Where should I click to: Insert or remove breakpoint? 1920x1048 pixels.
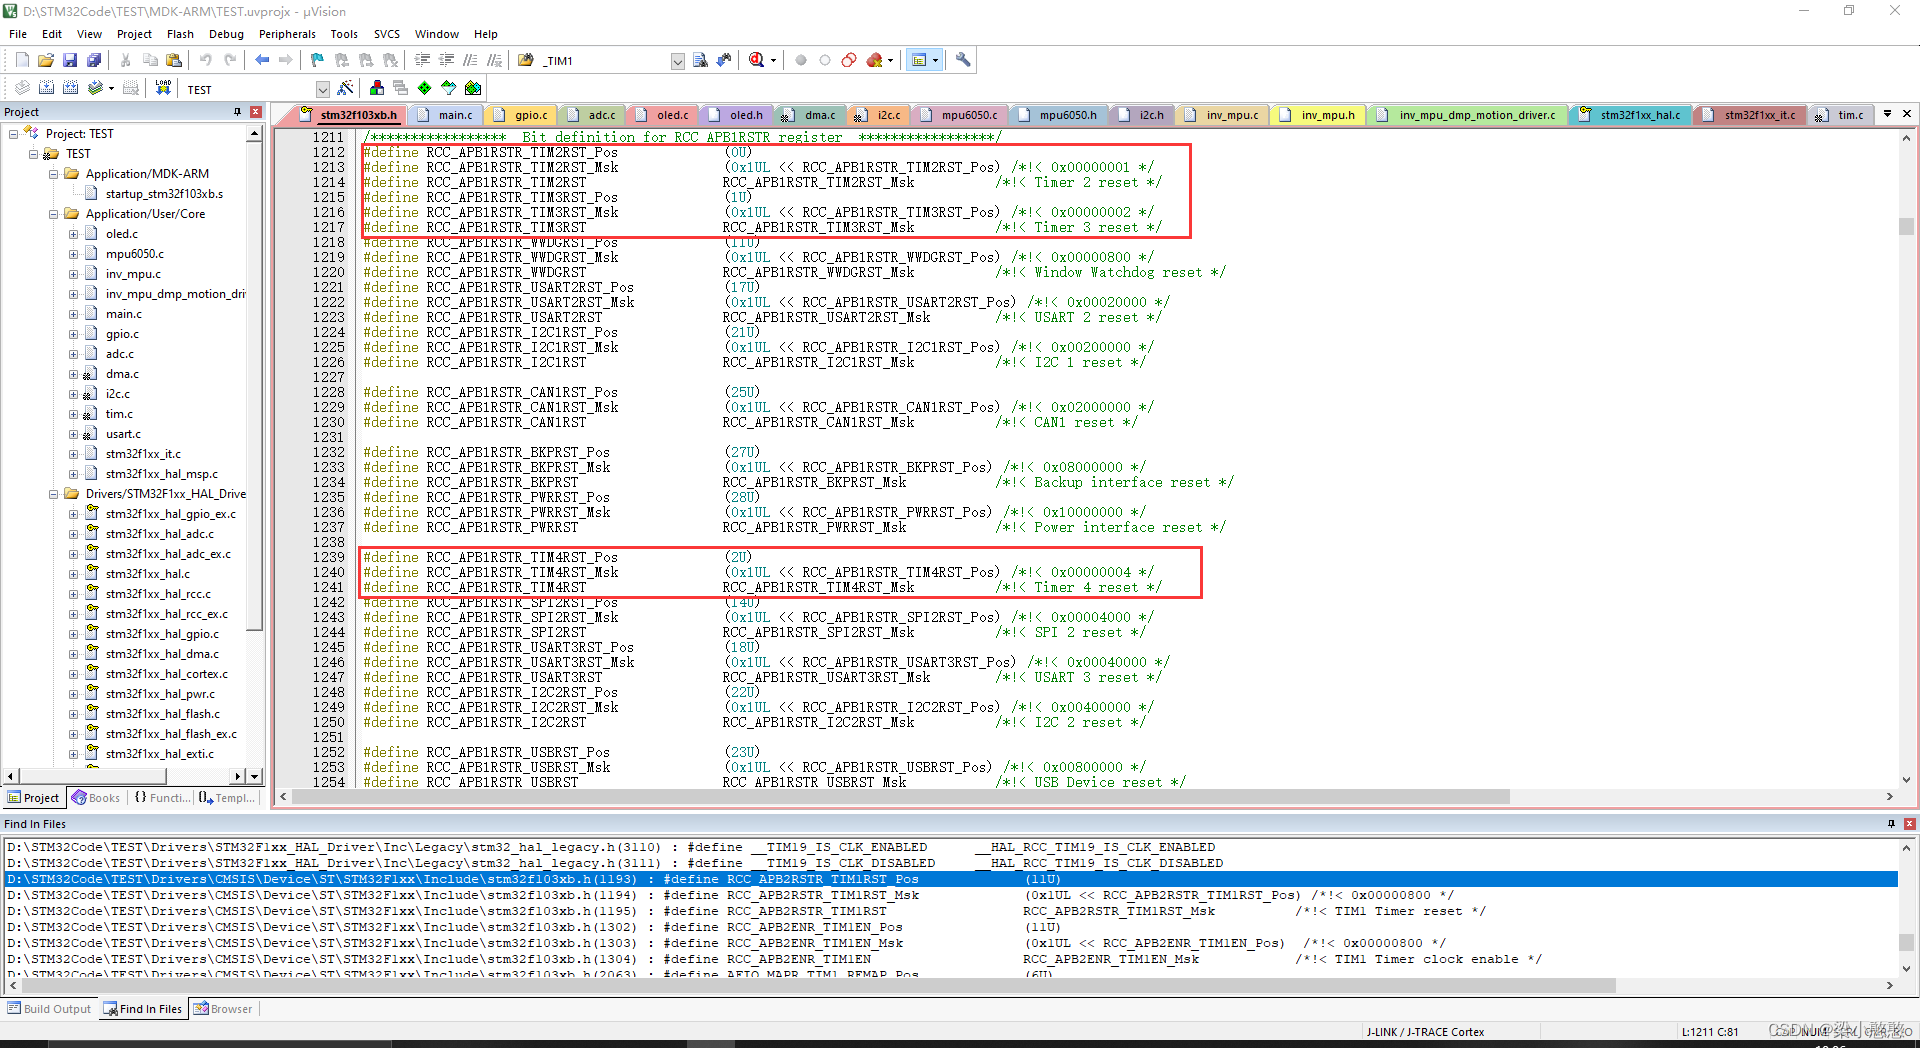pos(801,60)
